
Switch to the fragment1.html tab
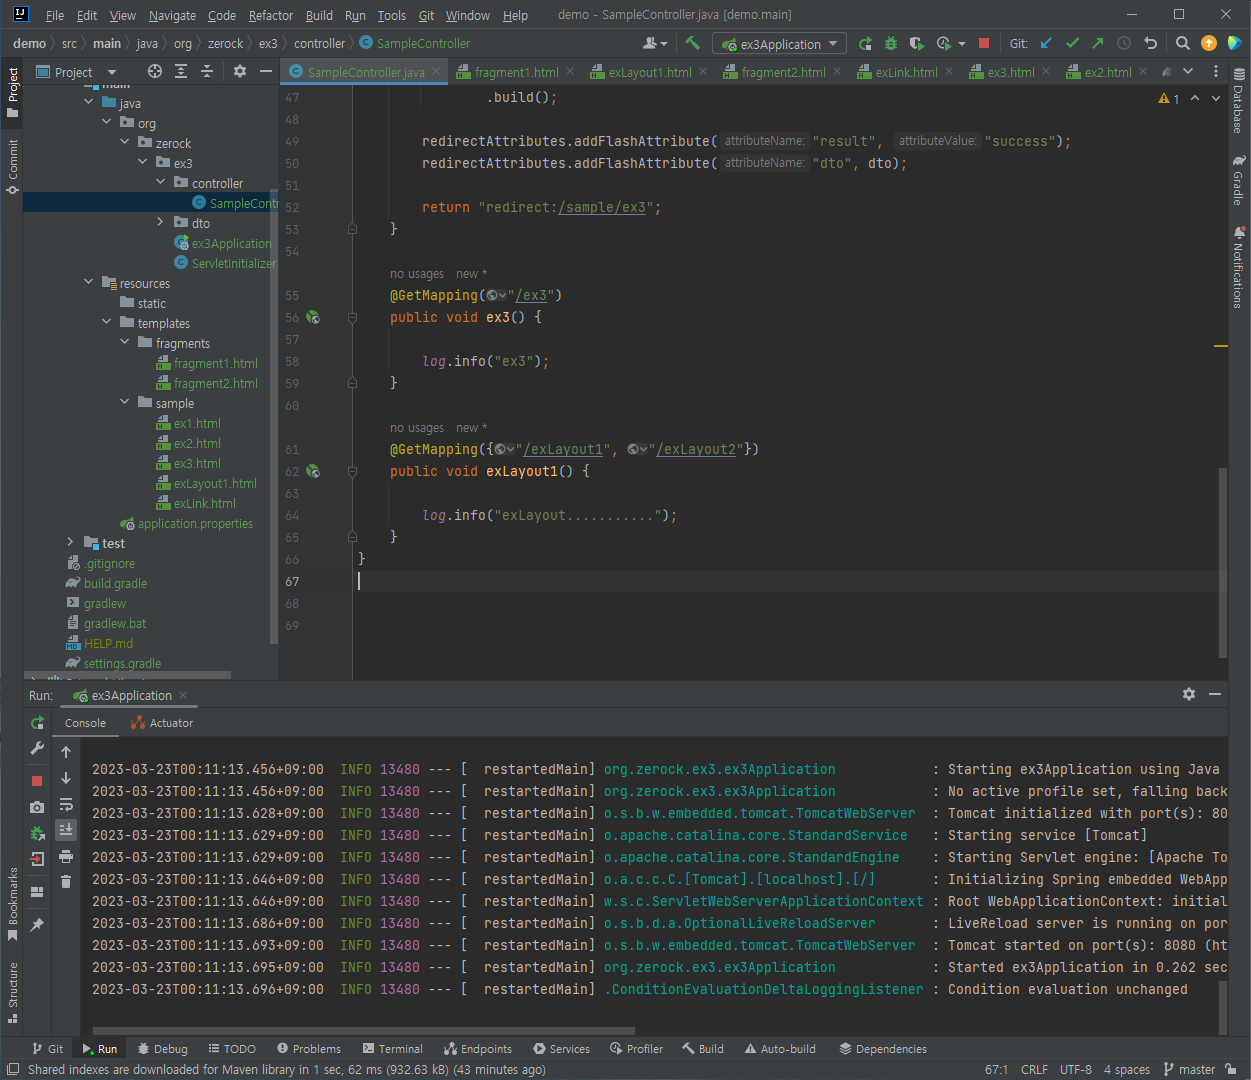516,72
